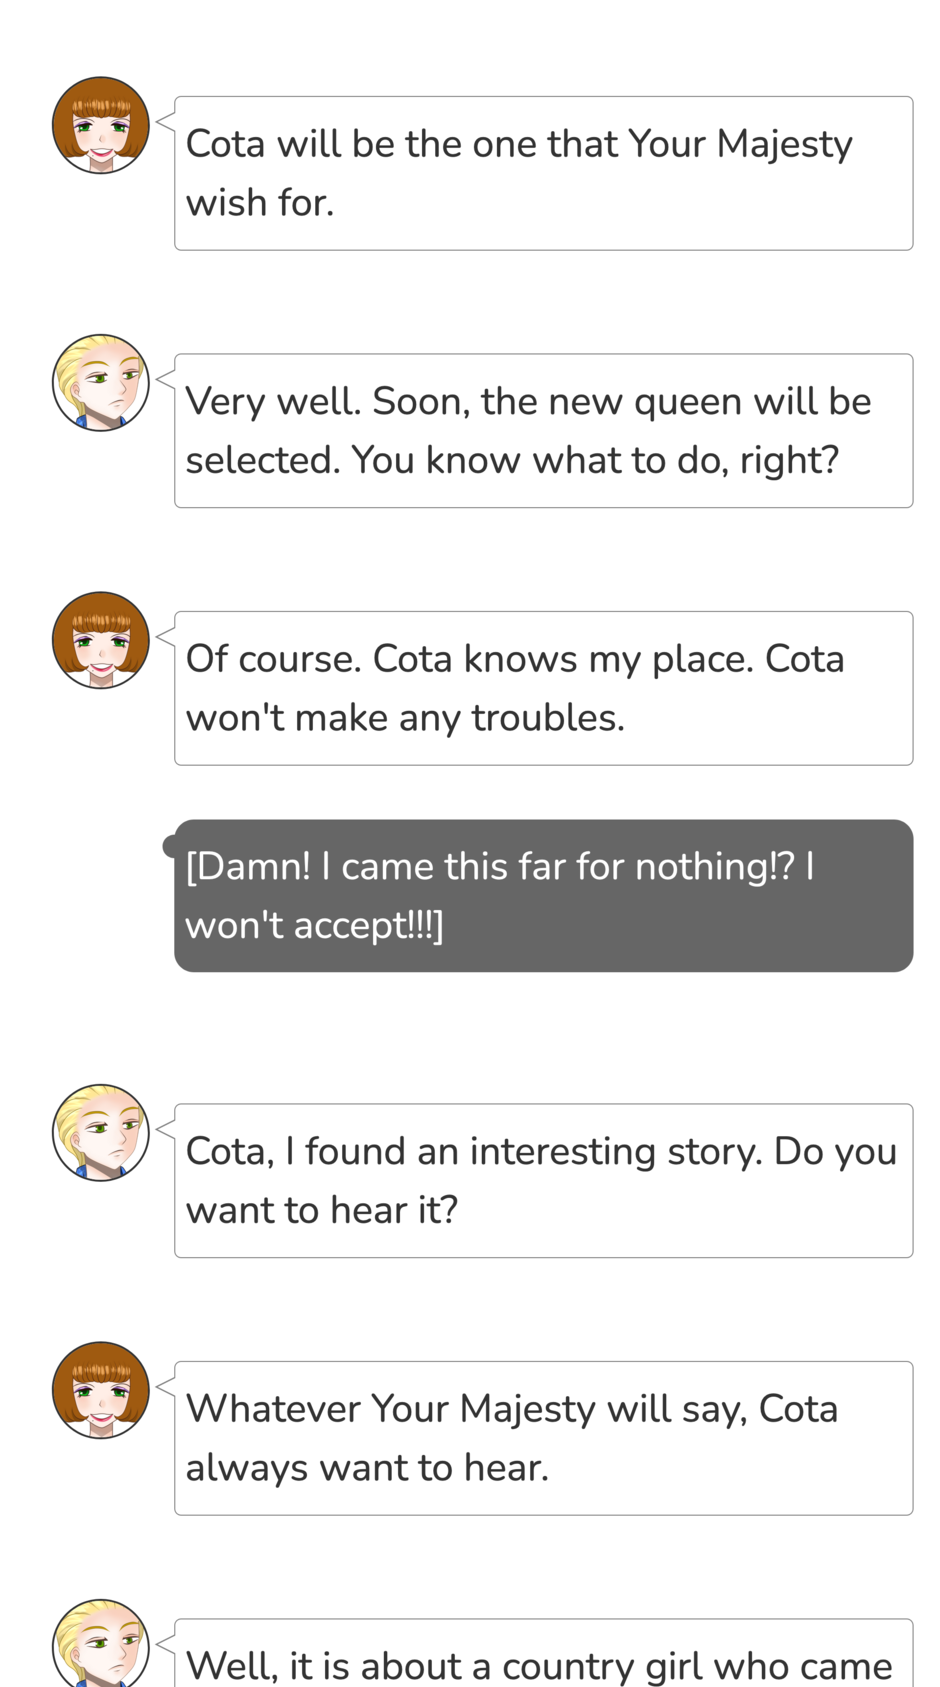
Task: Click Cota's avatar next to "Of course" message
Action: pos(101,640)
